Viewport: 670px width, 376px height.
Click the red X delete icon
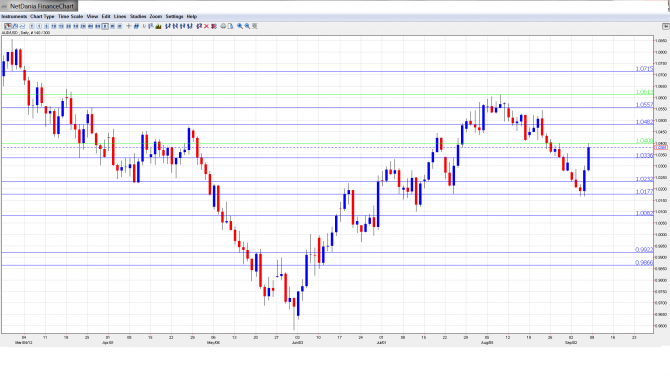206,26
